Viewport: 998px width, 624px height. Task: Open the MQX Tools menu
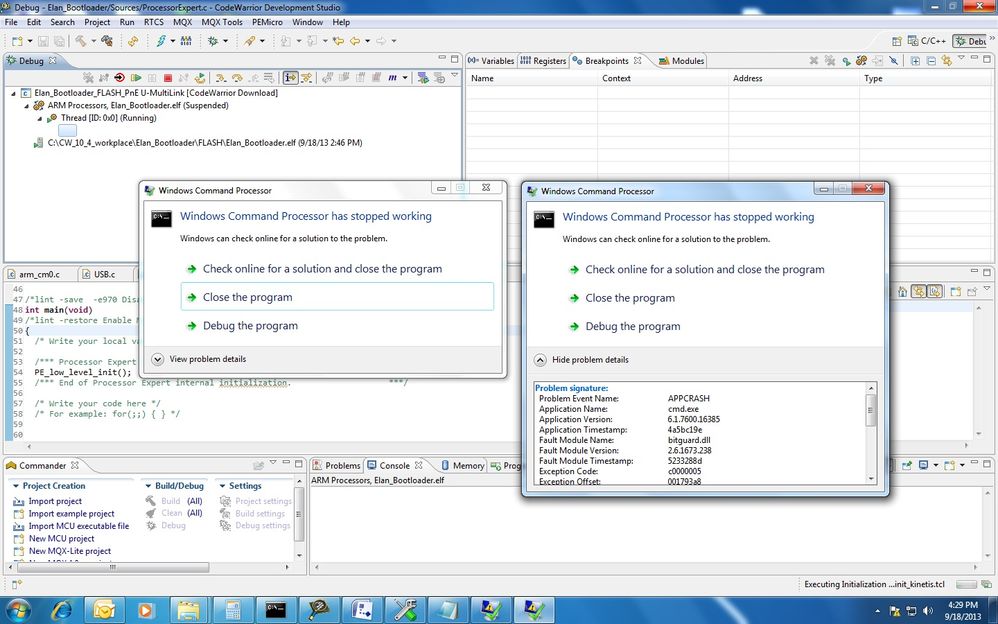point(221,22)
